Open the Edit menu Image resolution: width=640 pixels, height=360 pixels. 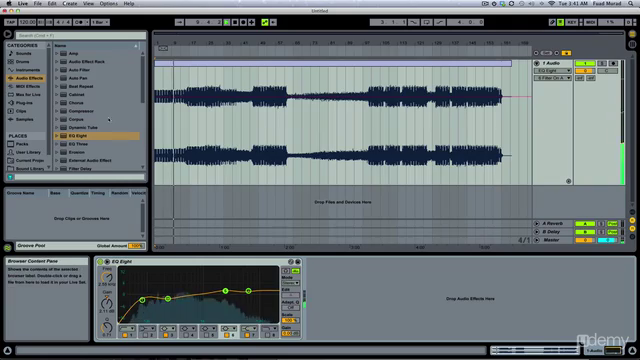tap(52, 4)
